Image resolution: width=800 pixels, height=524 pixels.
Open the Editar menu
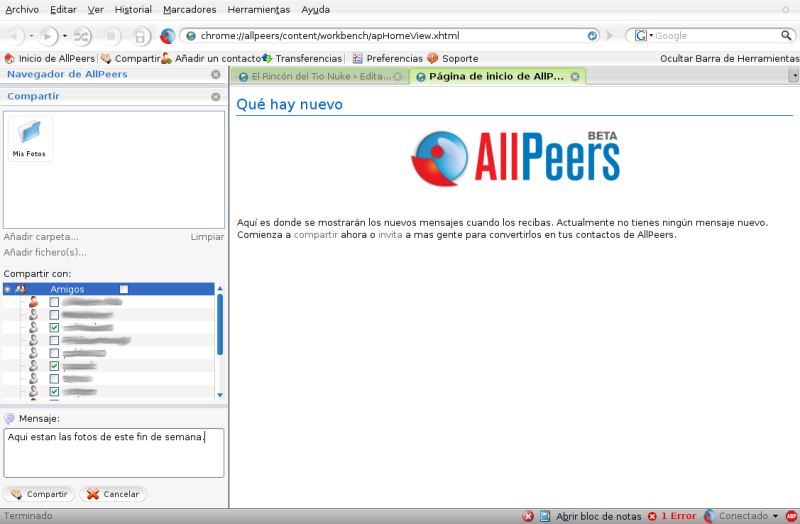tap(63, 9)
